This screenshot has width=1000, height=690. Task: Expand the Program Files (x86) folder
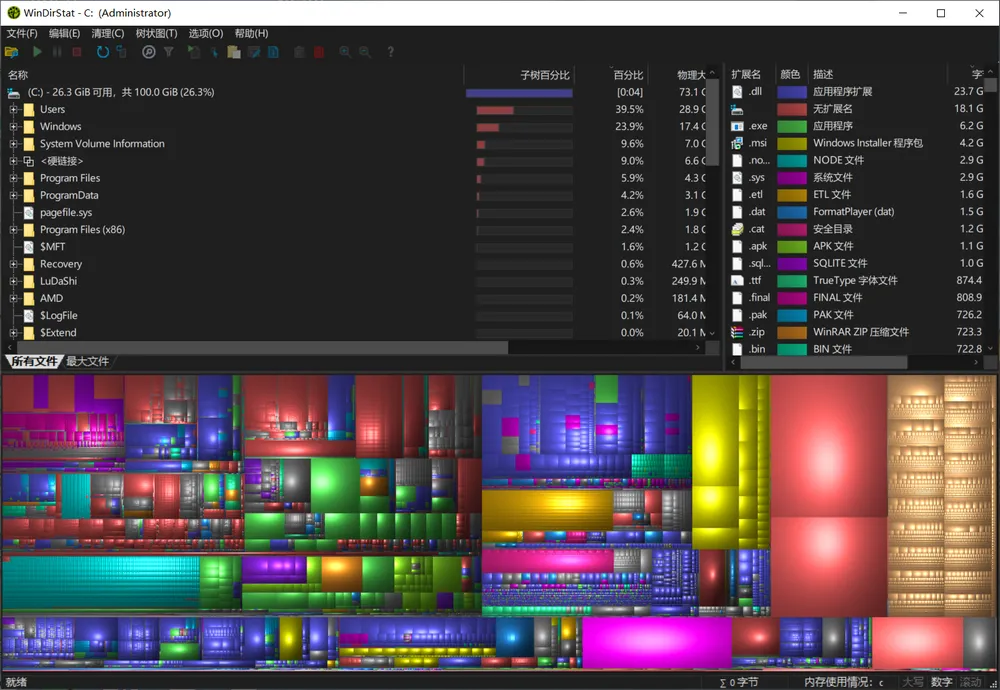click(13, 230)
